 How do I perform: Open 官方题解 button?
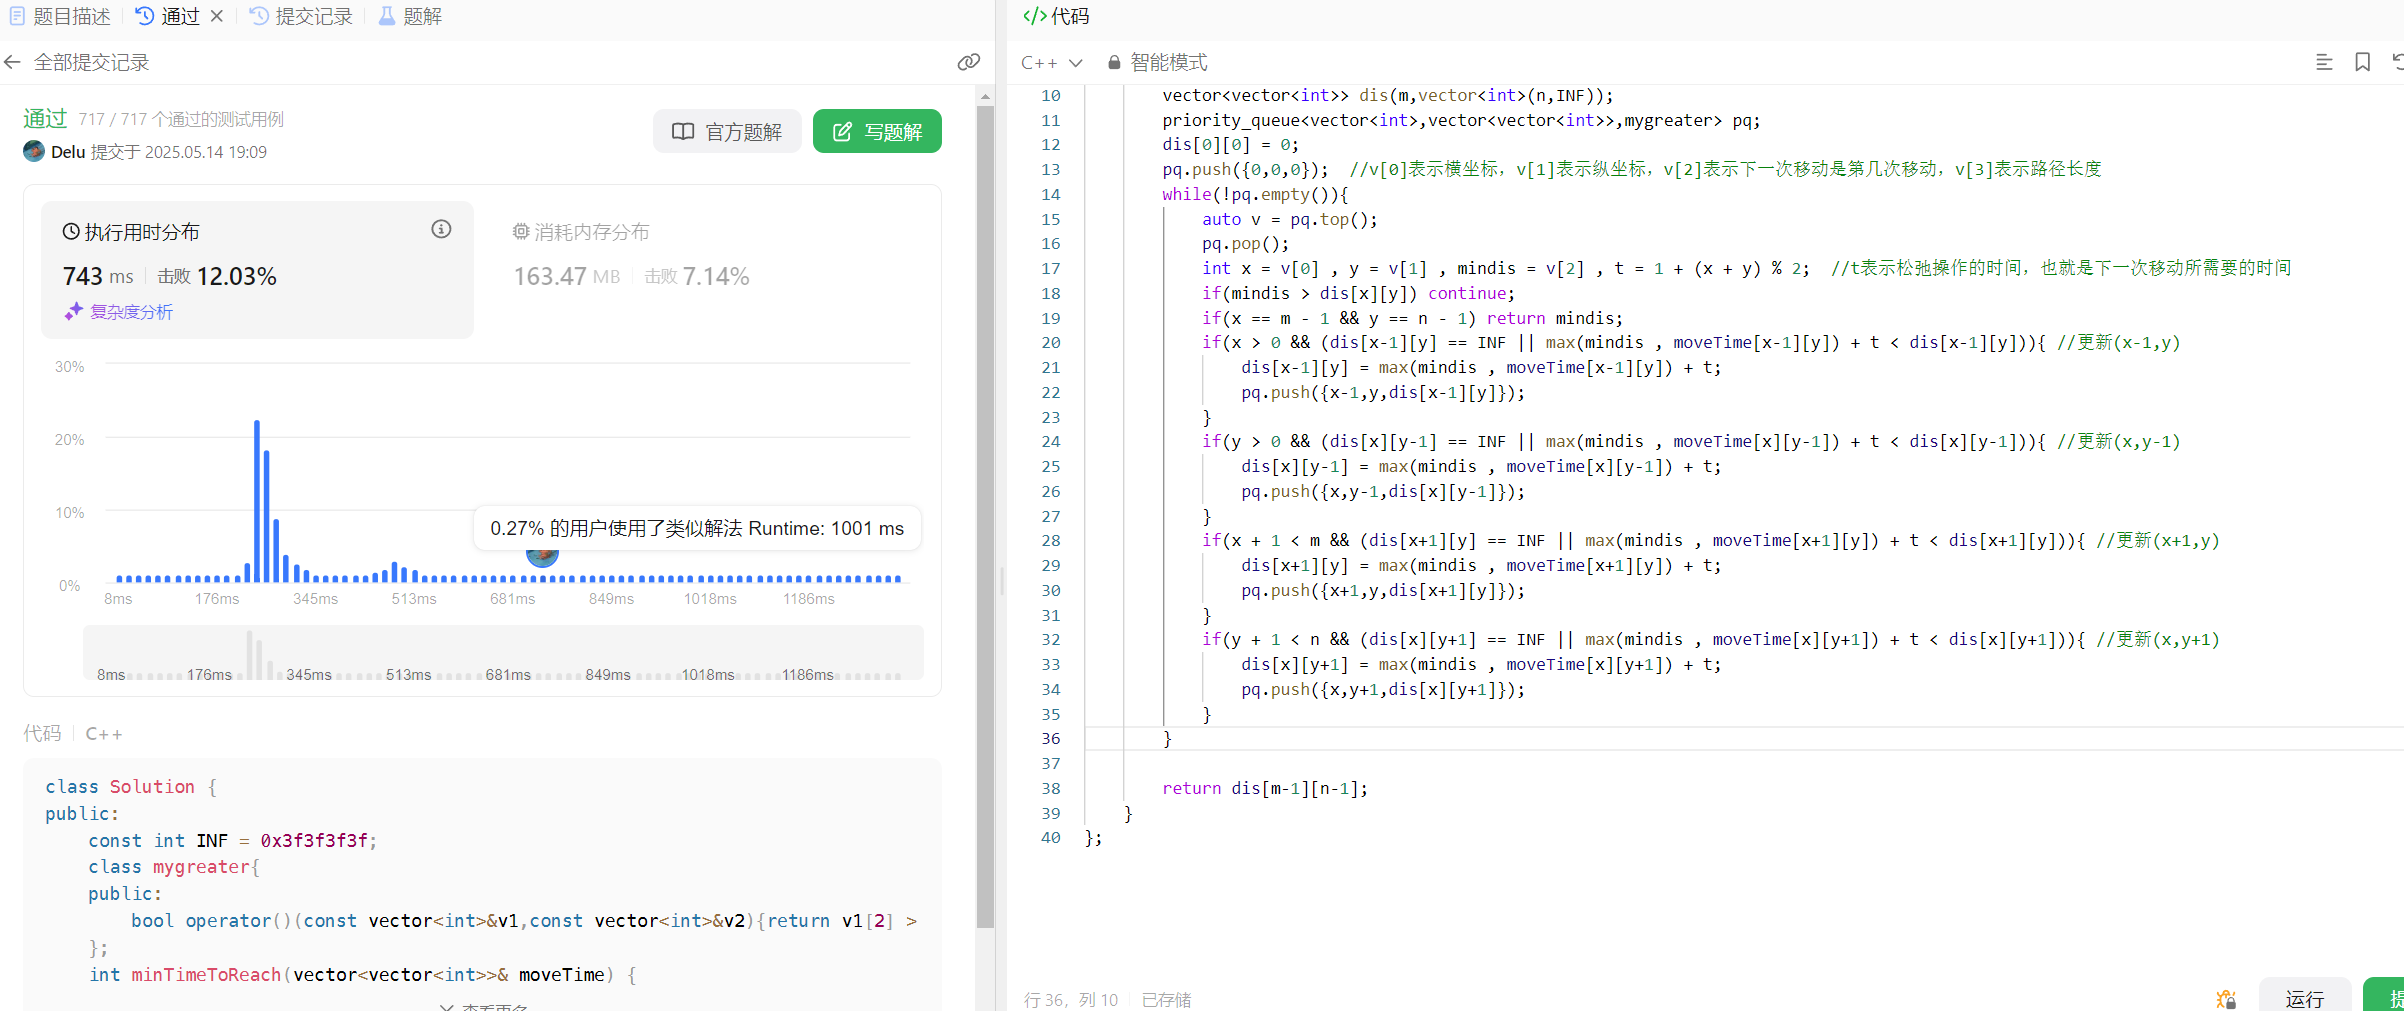click(727, 132)
